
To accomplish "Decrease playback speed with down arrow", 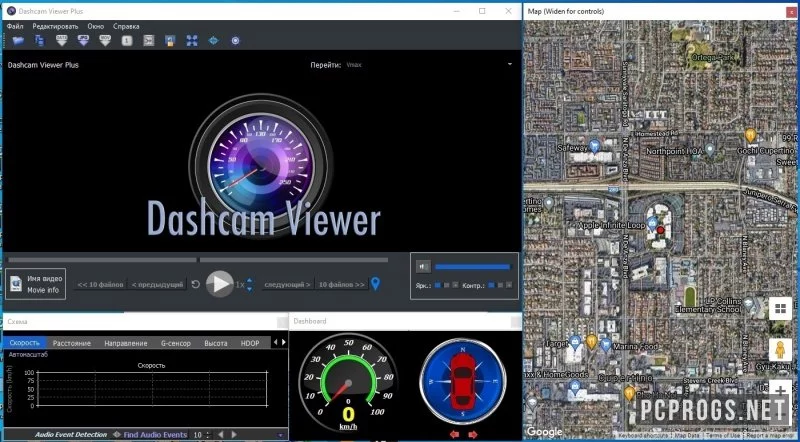I will pyautogui.click(x=249, y=289).
